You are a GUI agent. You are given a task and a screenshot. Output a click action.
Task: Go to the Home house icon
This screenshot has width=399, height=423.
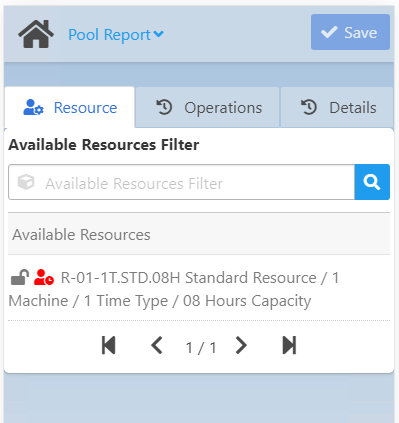click(x=36, y=34)
